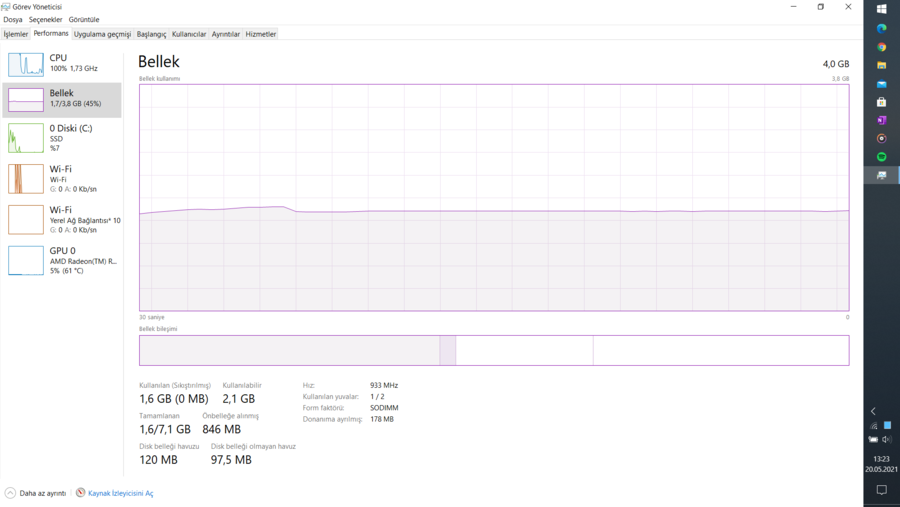Click the SODIMM form factor value
The width and height of the screenshot is (900, 507).
coord(384,408)
